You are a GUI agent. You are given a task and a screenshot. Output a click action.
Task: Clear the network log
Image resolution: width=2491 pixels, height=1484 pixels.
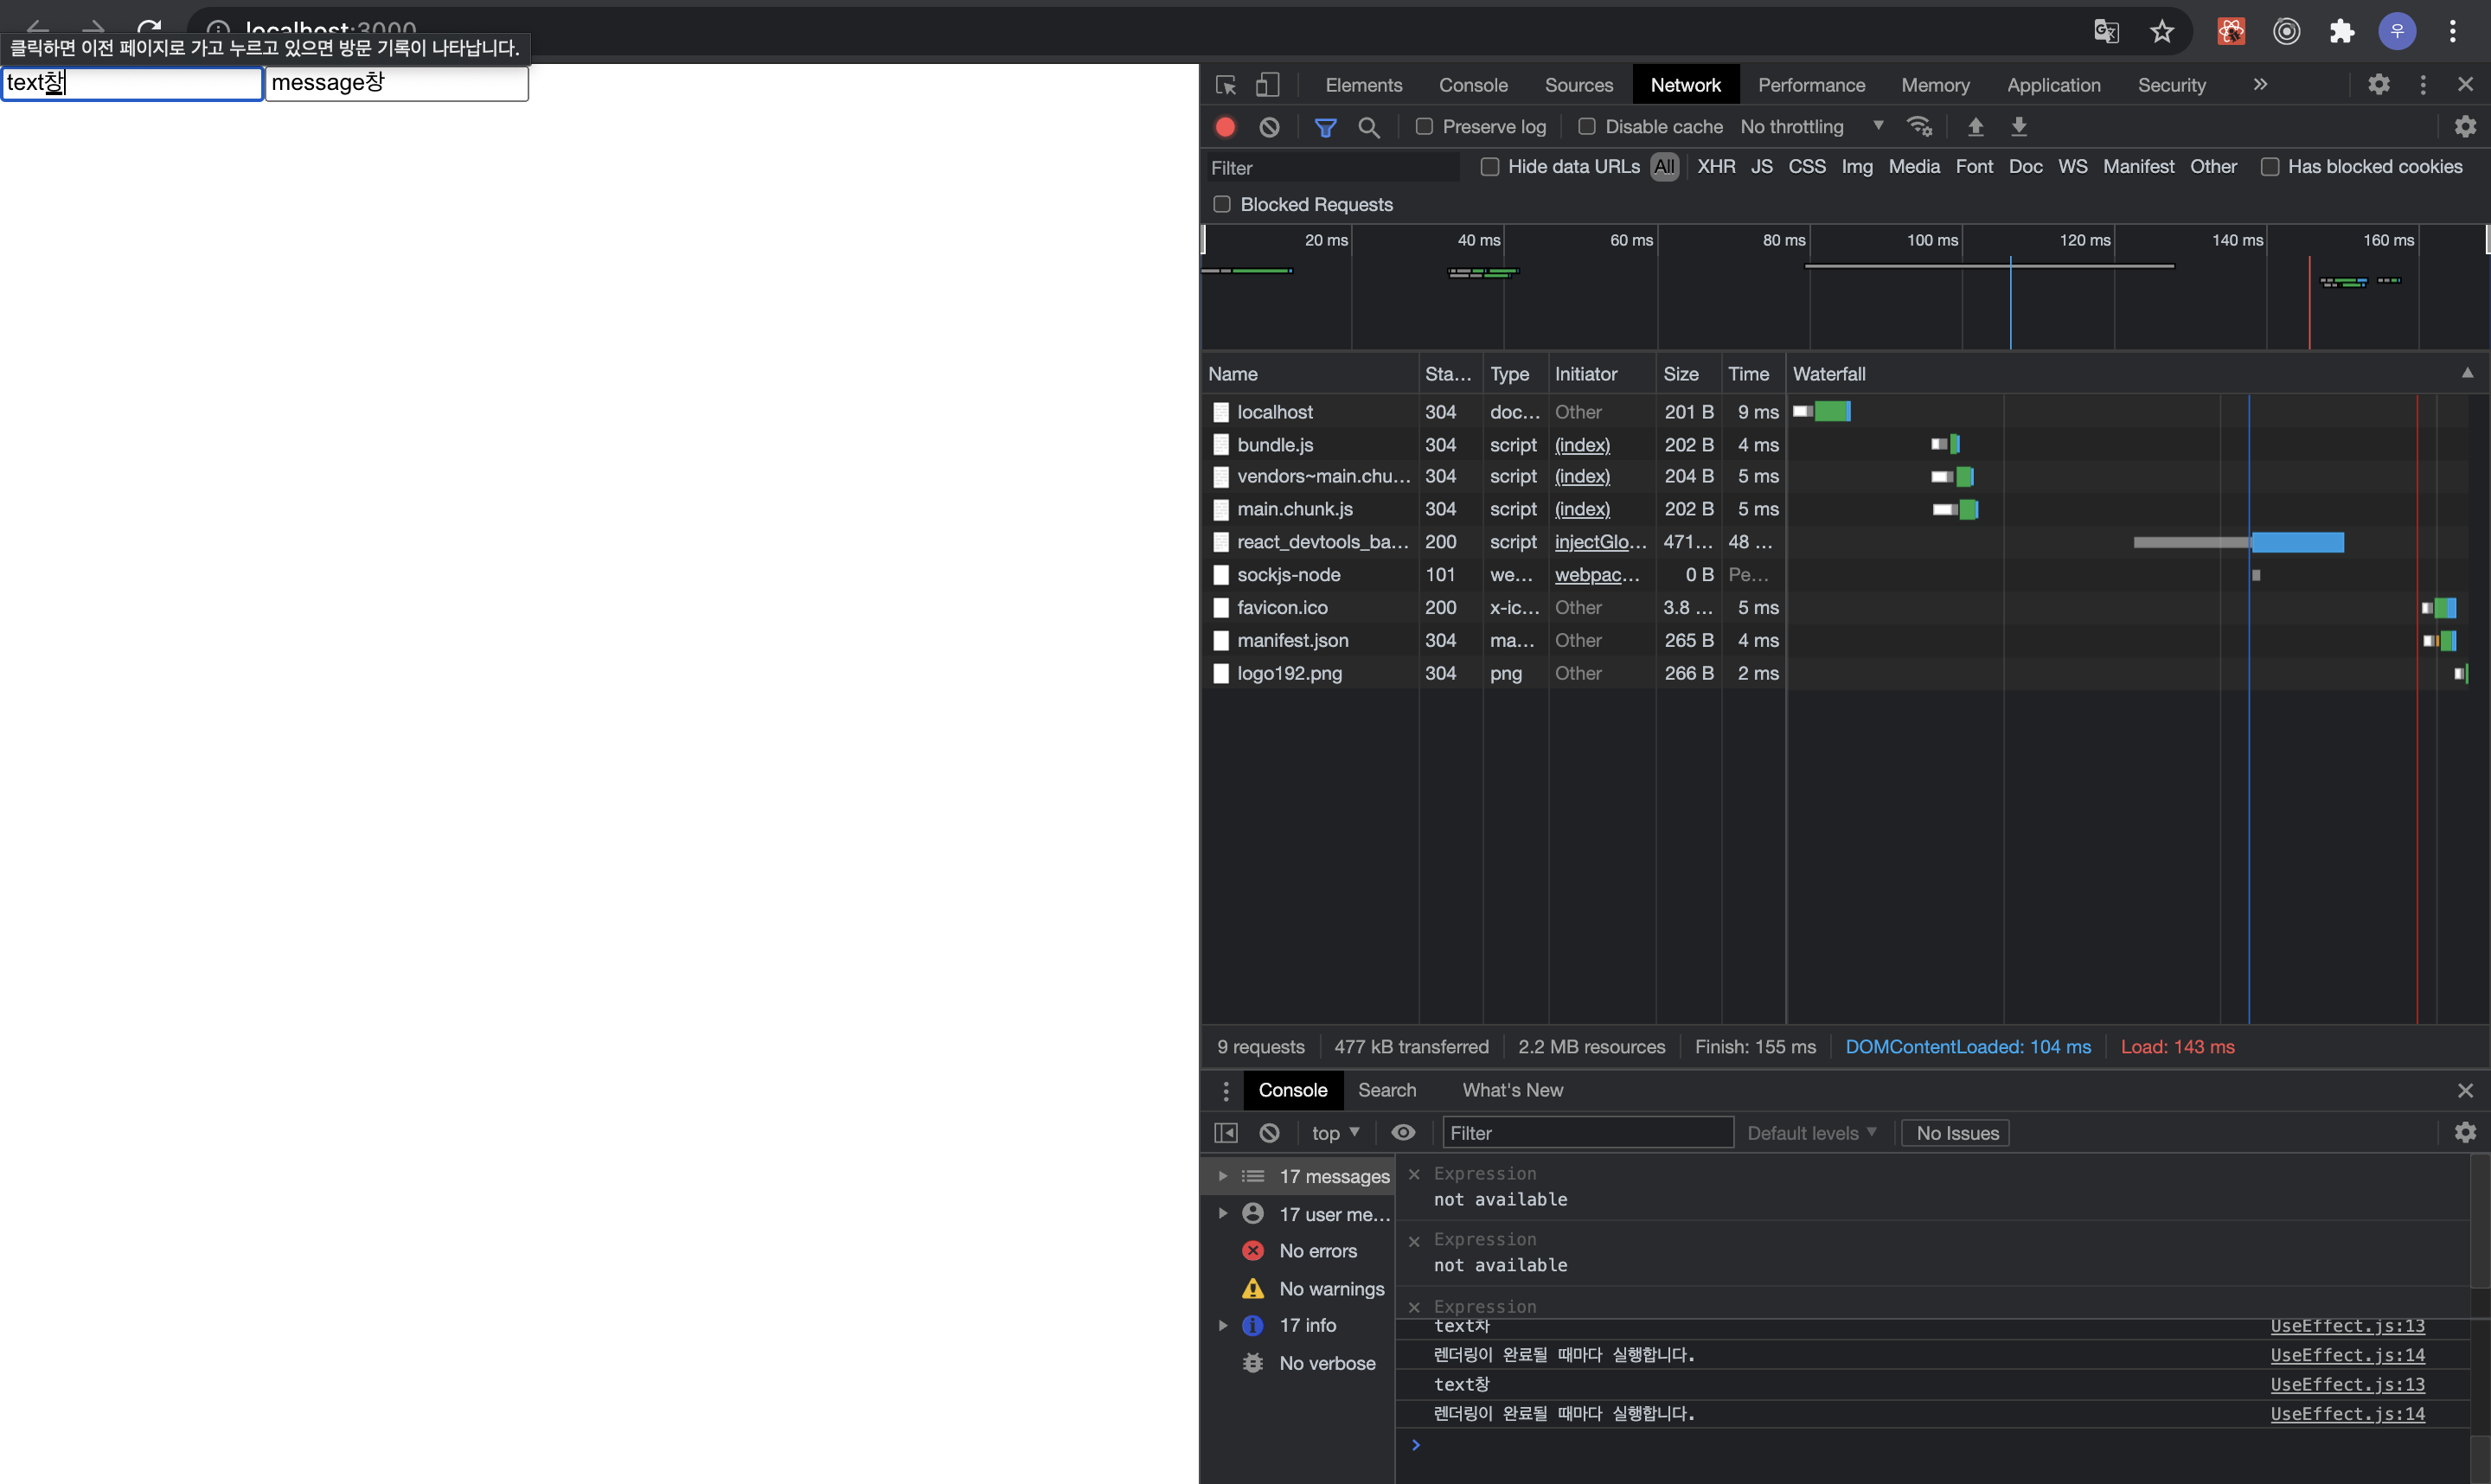(1269, 127)
